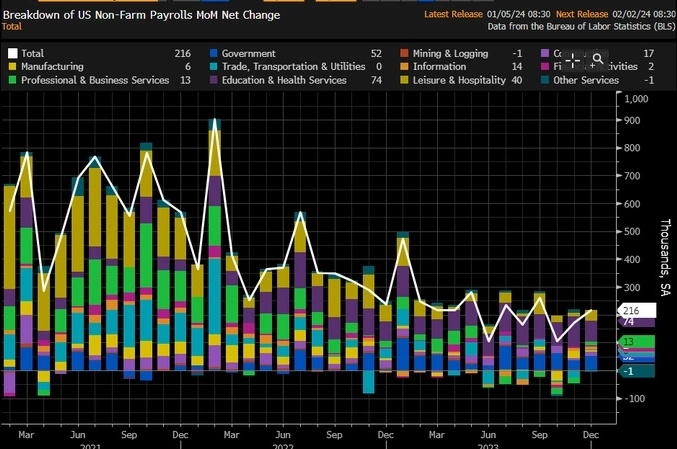Click the green 13 axis value label

630,342
